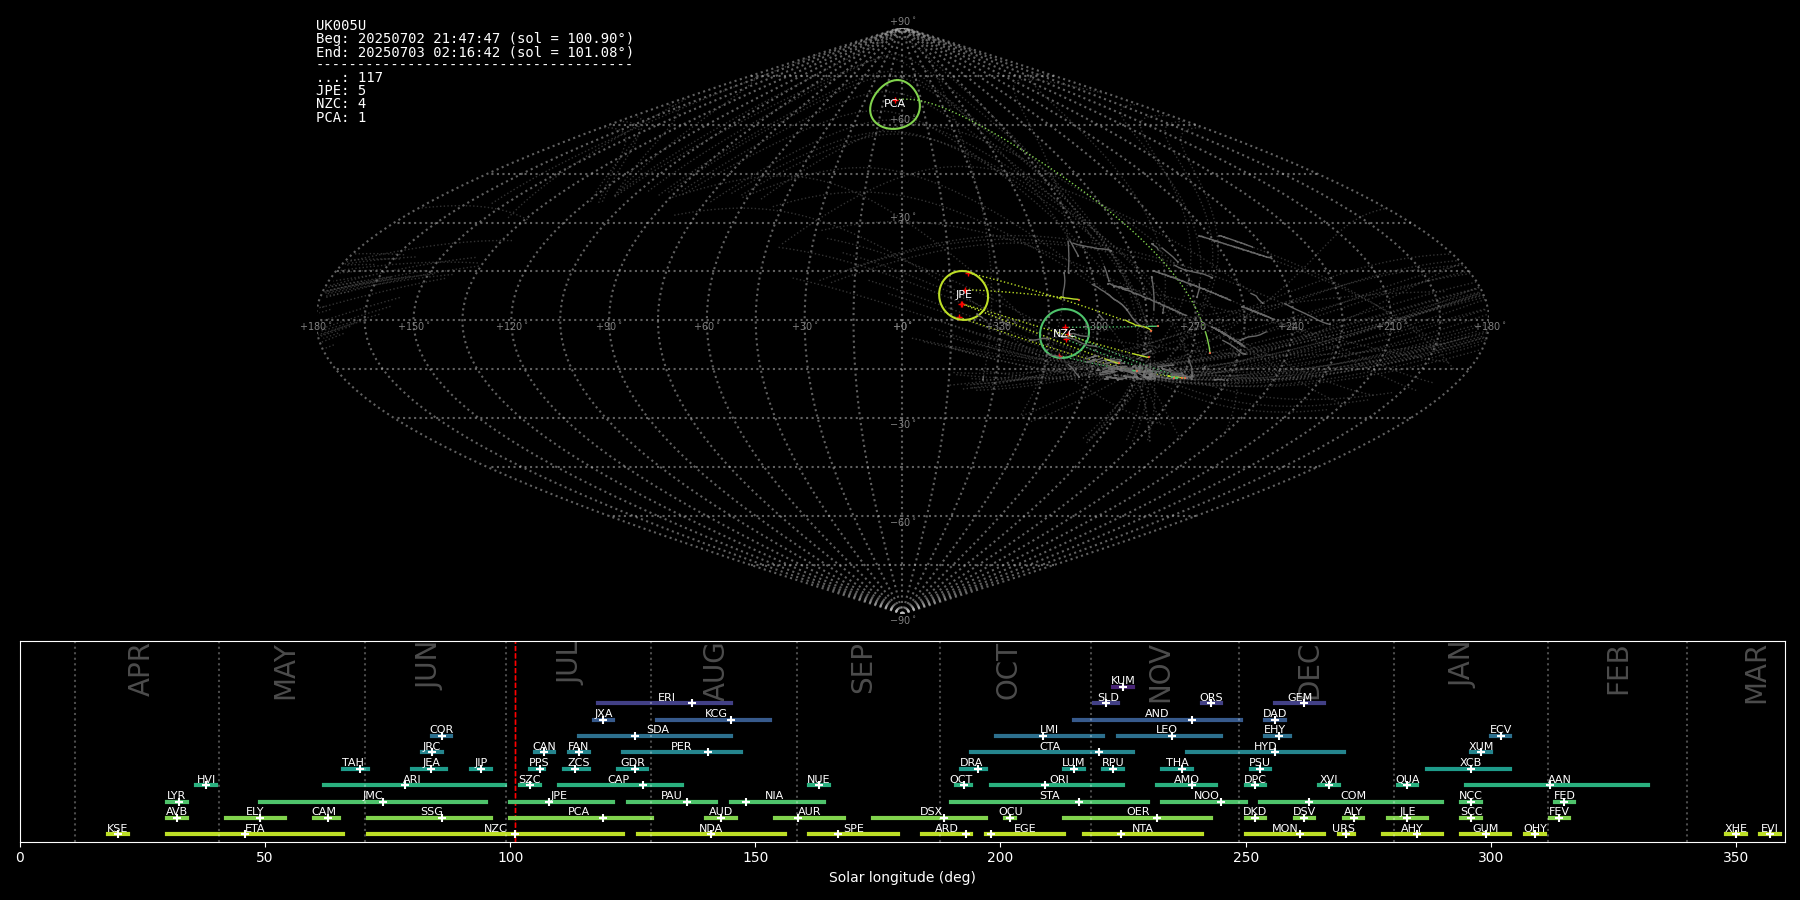Click the NUE shower label in the timeline

pyautogui.click(x=818, y=779)
